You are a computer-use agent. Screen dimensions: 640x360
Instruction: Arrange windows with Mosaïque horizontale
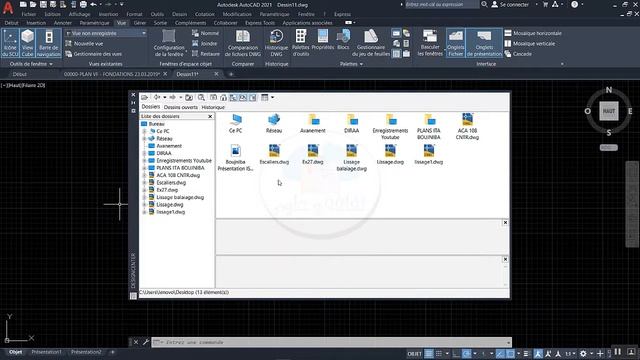(x=533, y=33)
